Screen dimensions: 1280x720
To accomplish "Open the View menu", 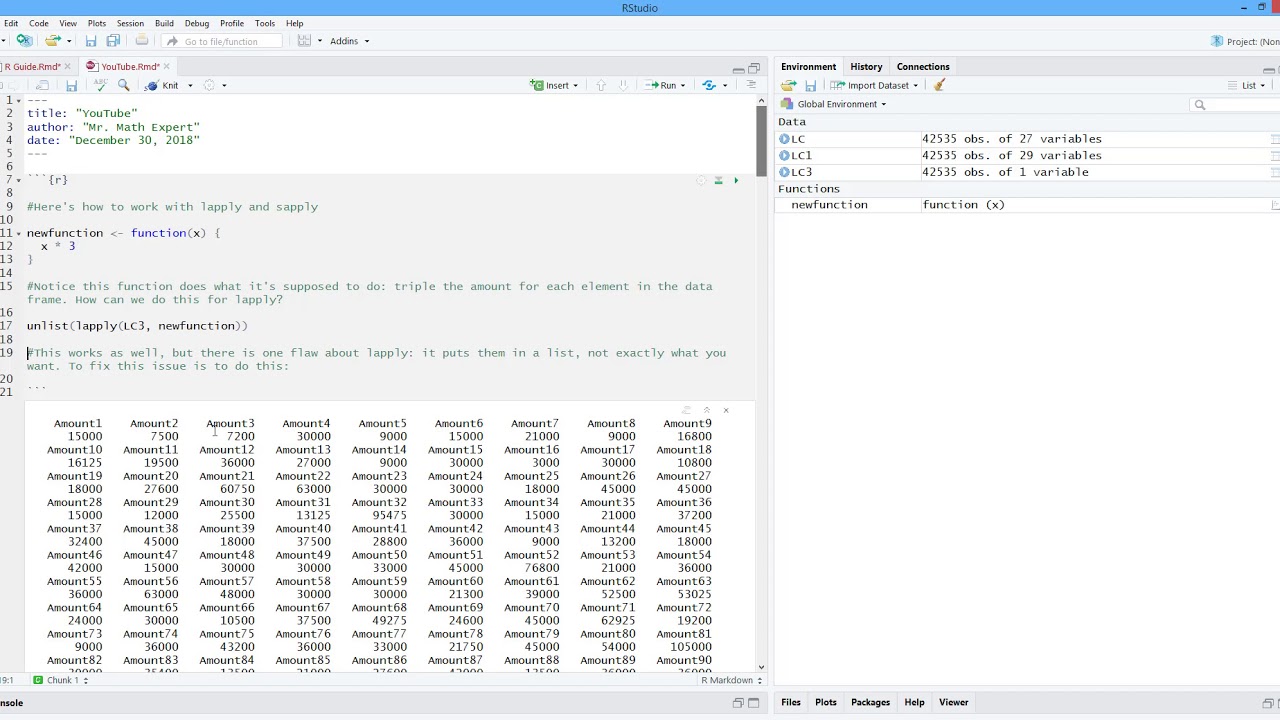I will pos(68,23).
